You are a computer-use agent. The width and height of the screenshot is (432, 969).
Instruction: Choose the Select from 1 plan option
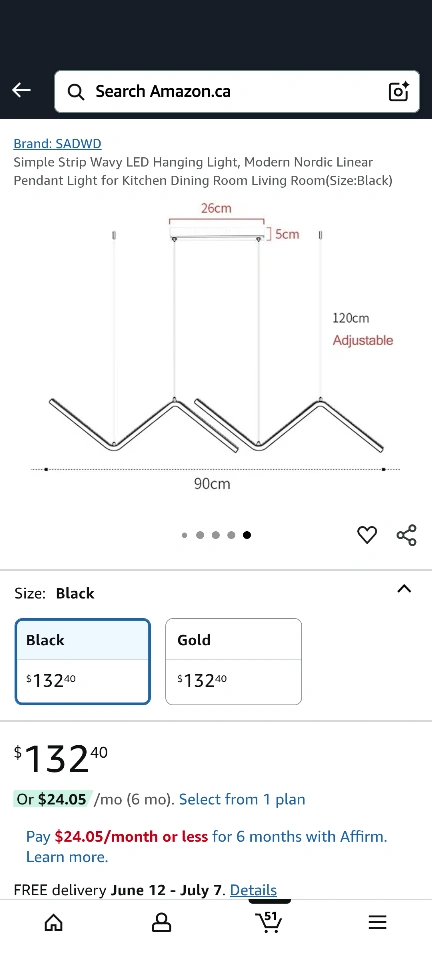point(242,799)
